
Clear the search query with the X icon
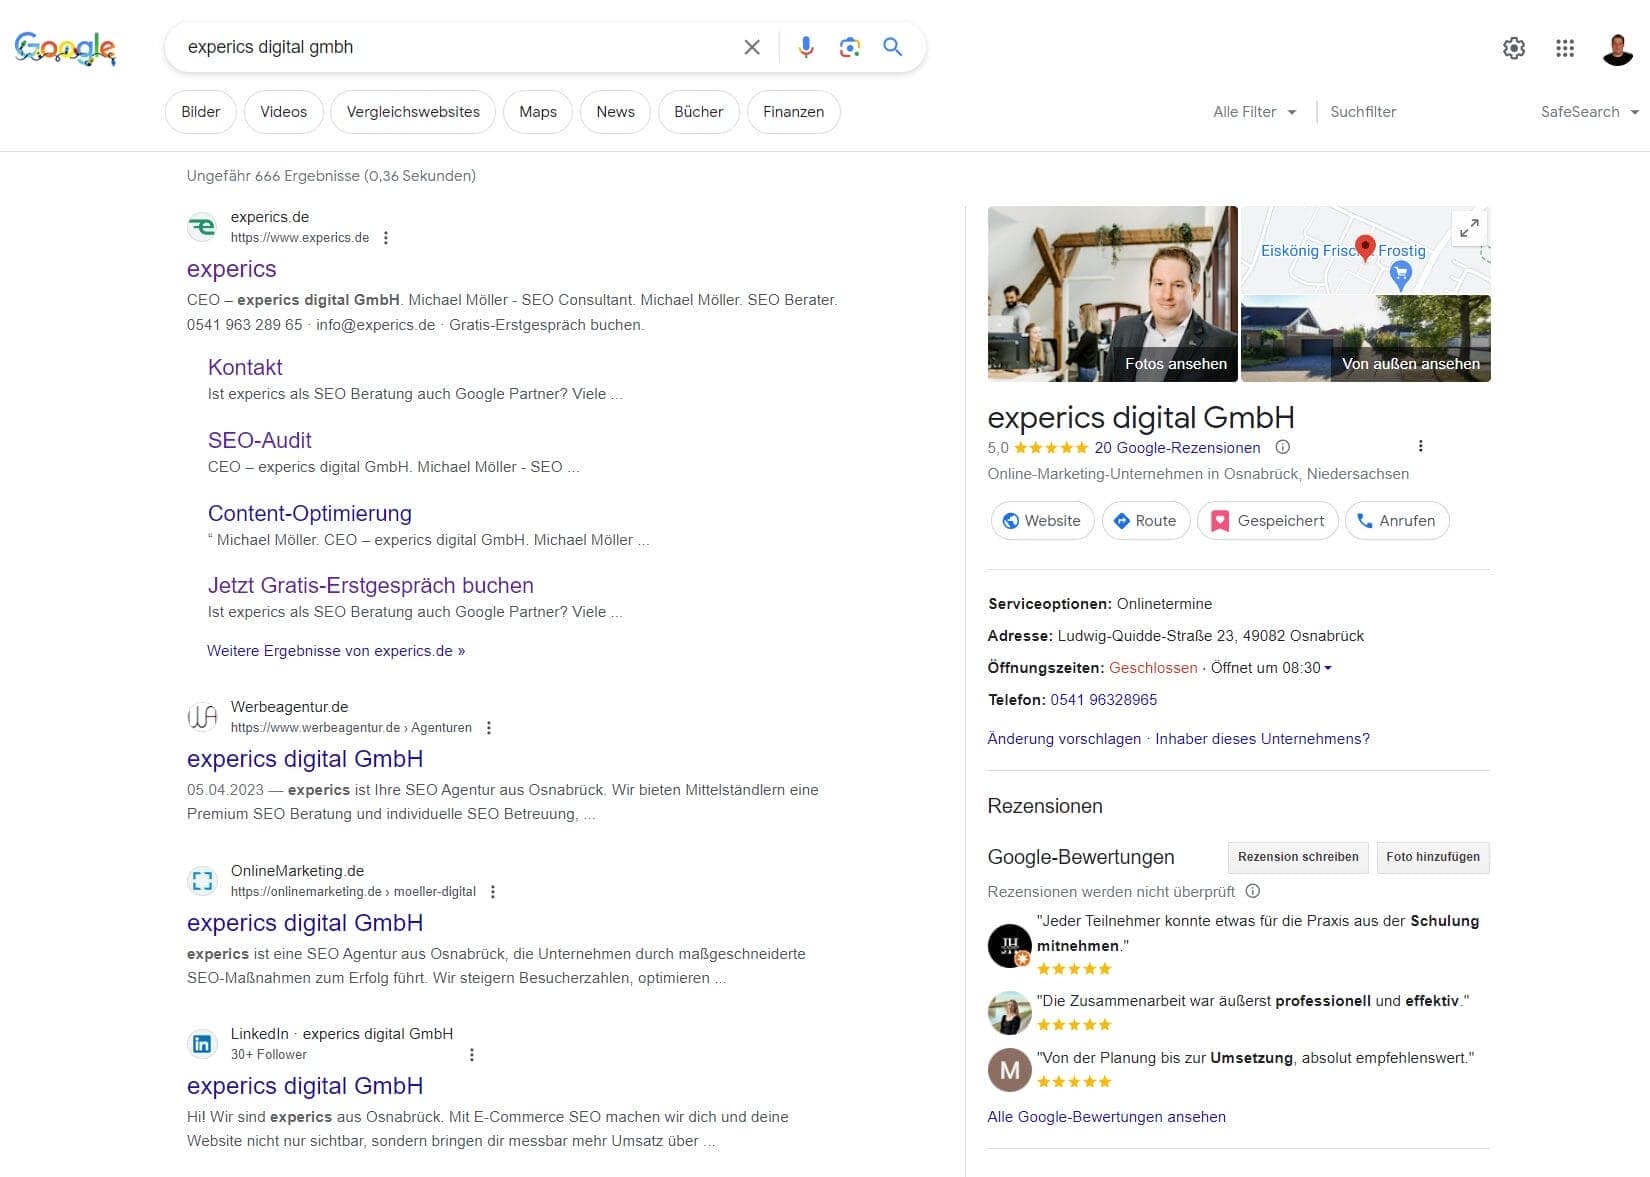[752, 47]
